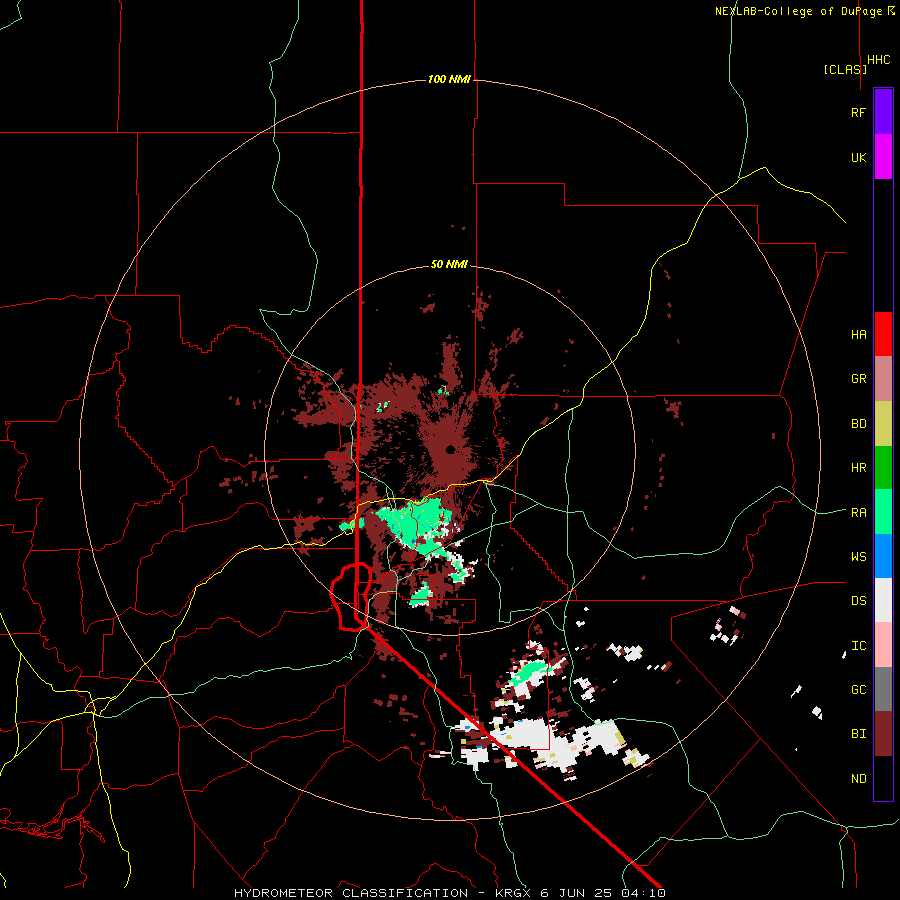Click the WS blue legend swatch
This screenshot has width=900, height=900.
[x=883, y=556]
